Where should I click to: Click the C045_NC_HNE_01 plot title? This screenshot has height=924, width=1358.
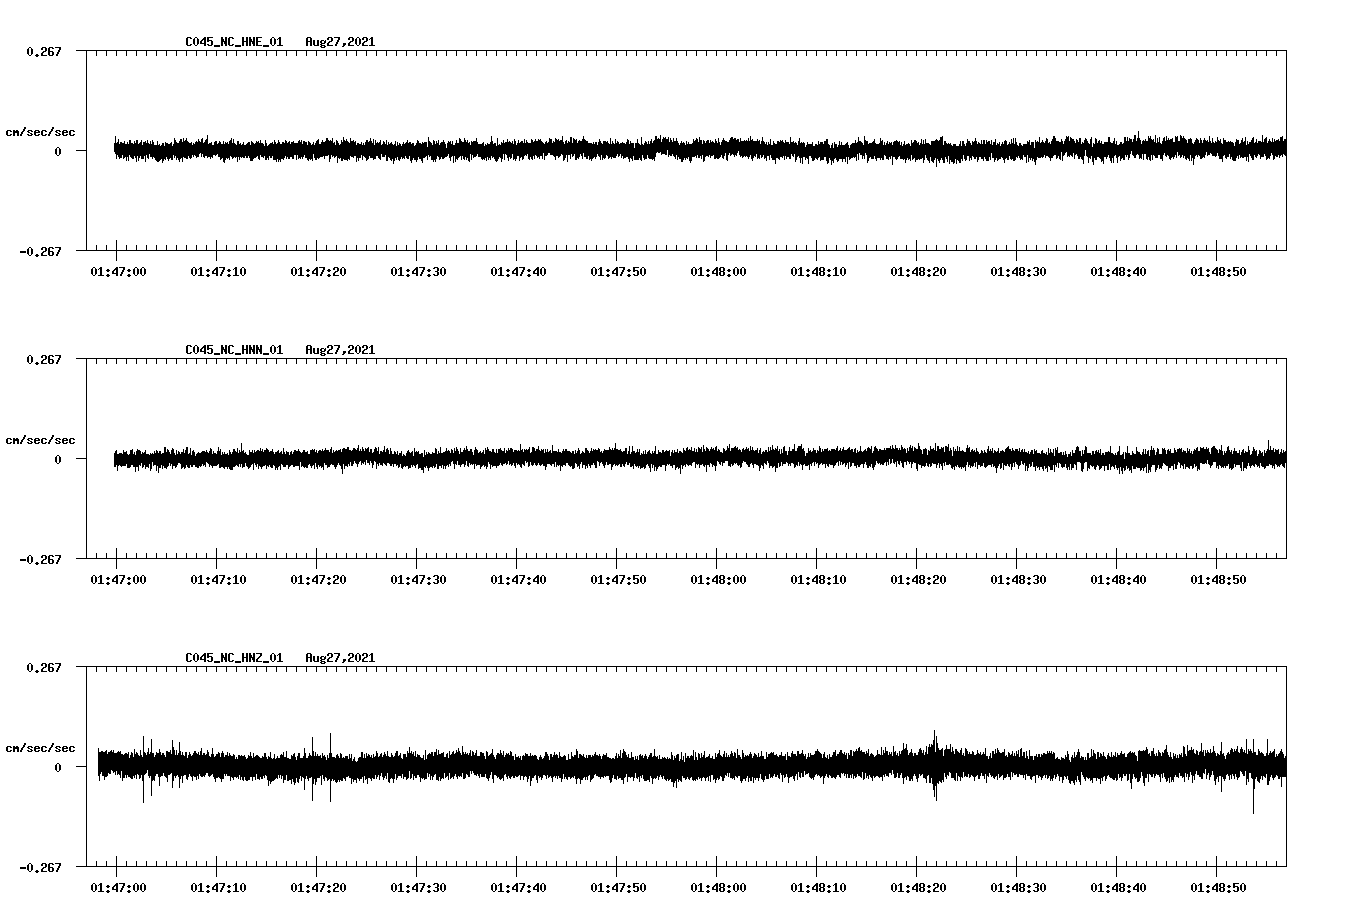coord(234,42)
